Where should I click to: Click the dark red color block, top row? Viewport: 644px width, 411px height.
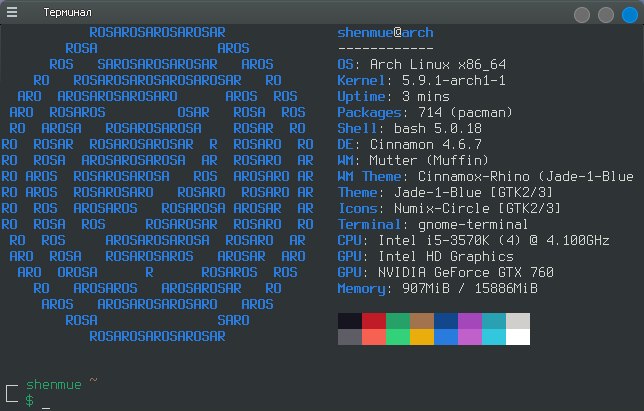pyautogui.click(x=374, y=321)
